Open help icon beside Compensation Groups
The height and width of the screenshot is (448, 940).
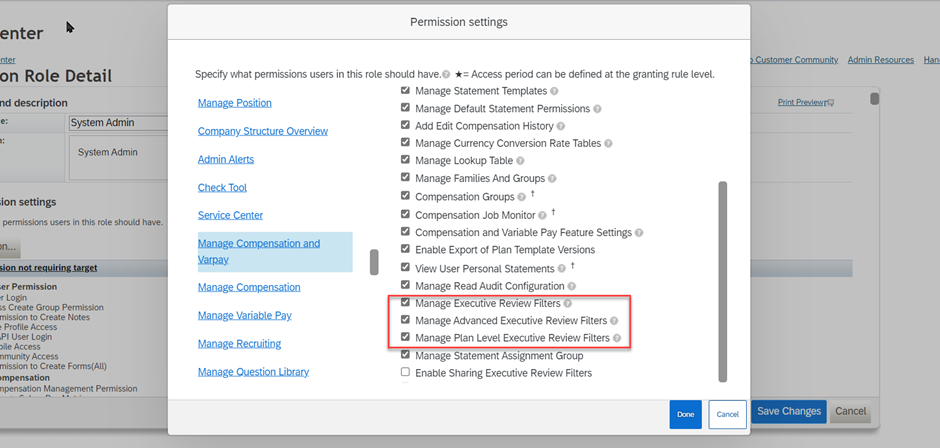pyautogui.click(x=522, y=197)
